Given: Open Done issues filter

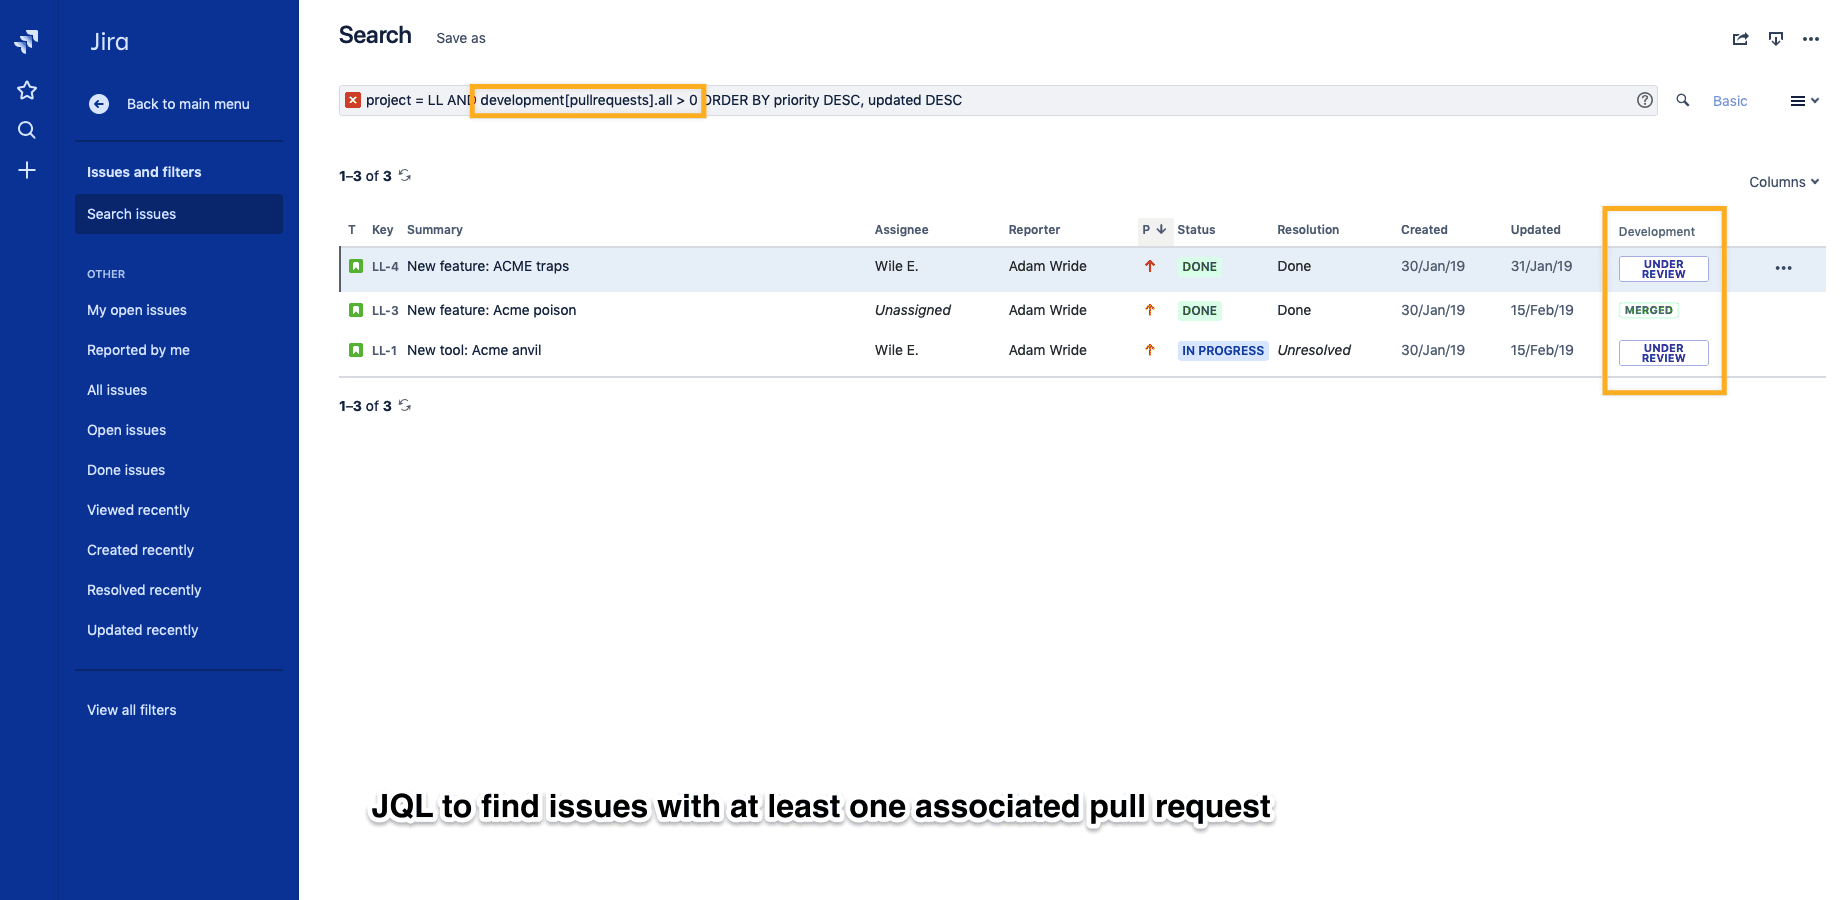Looking at the screenshot, I should pos(126,470).
